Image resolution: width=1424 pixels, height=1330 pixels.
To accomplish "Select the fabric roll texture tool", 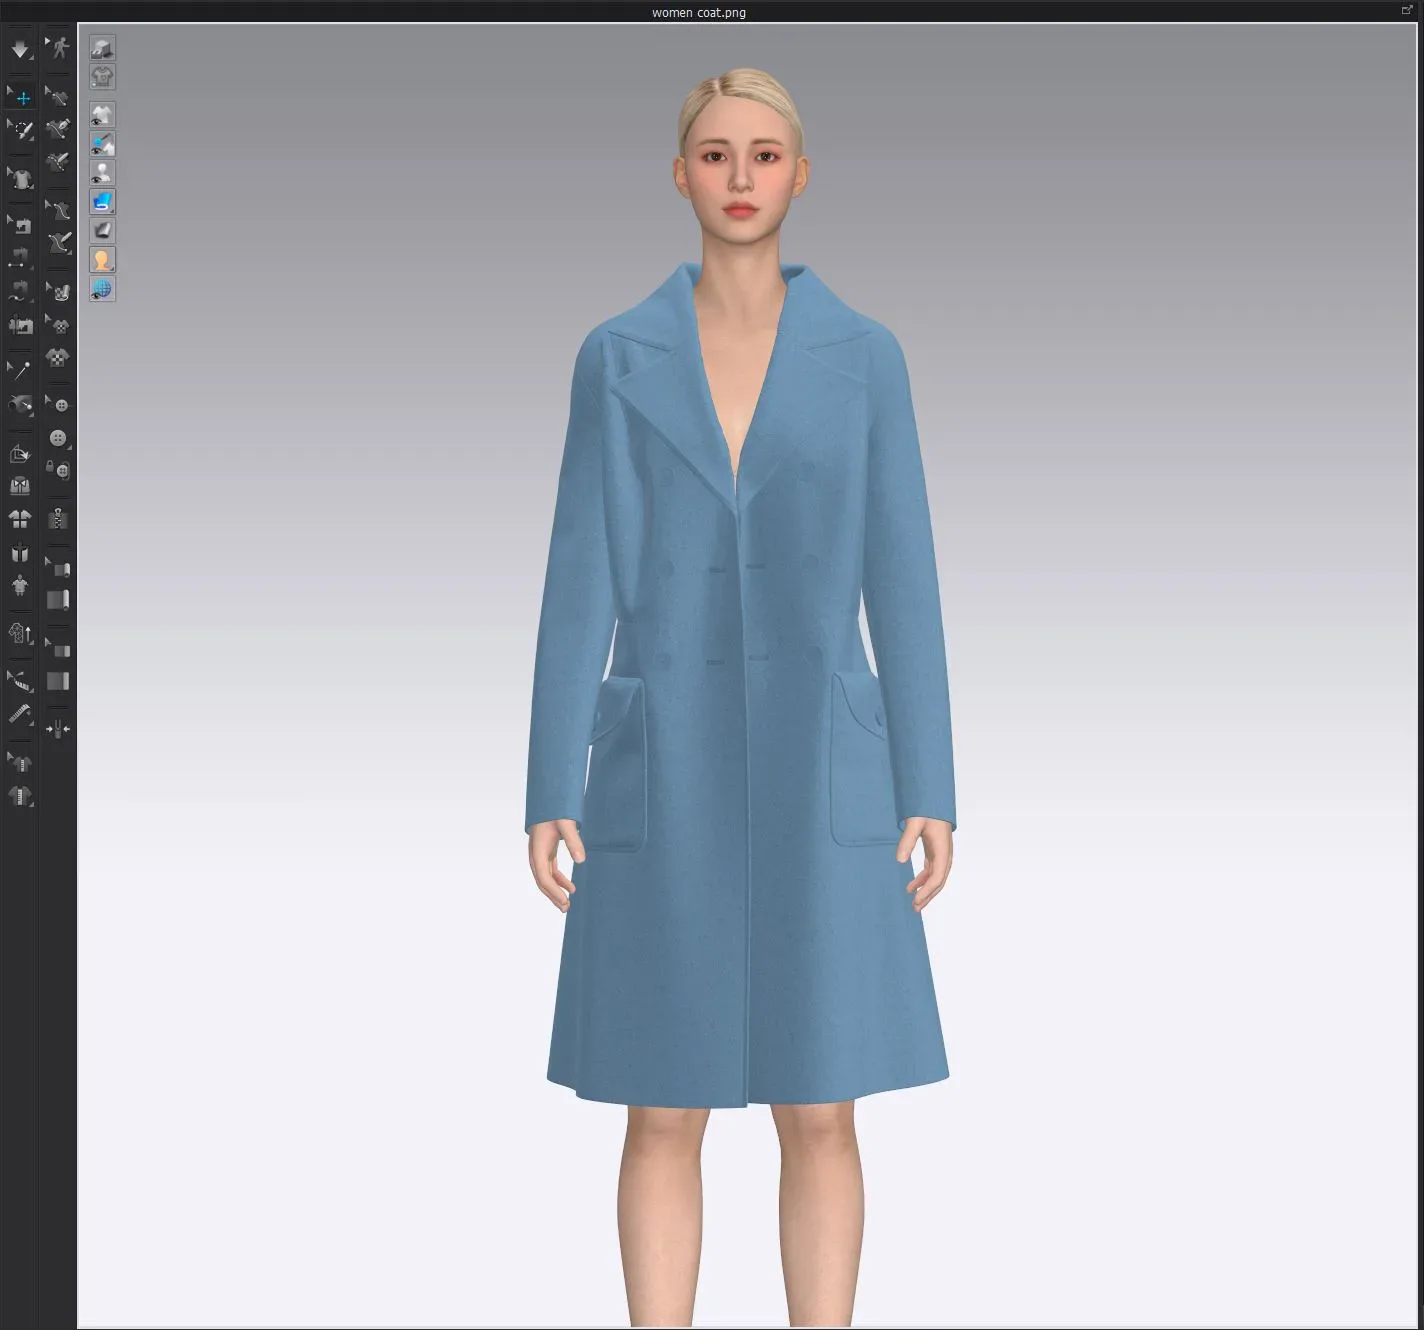I will point(60,567).
